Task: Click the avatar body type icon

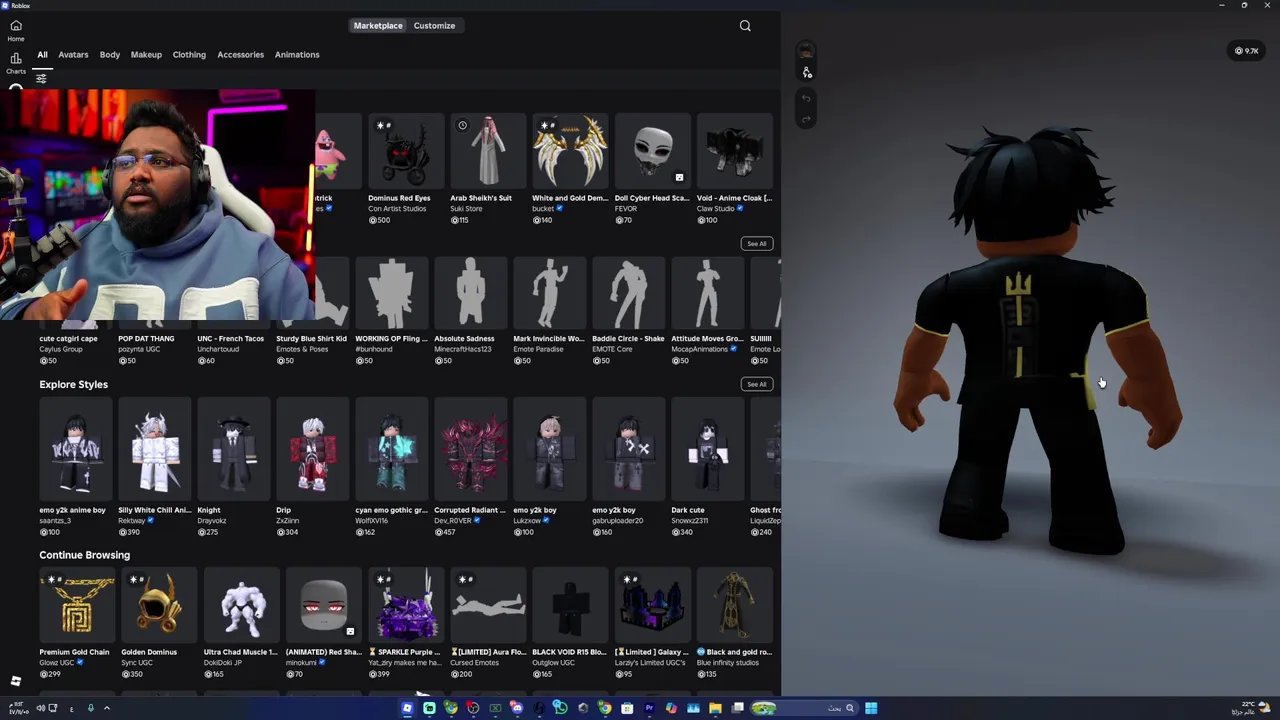Action: tap(807, 73)
